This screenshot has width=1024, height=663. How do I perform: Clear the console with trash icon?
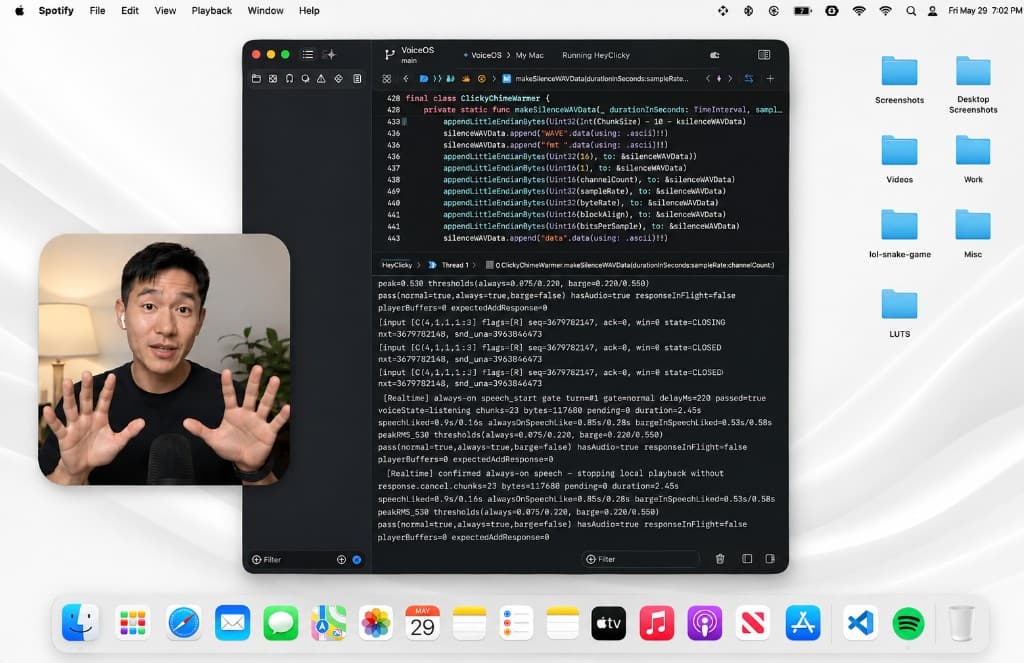720,559
